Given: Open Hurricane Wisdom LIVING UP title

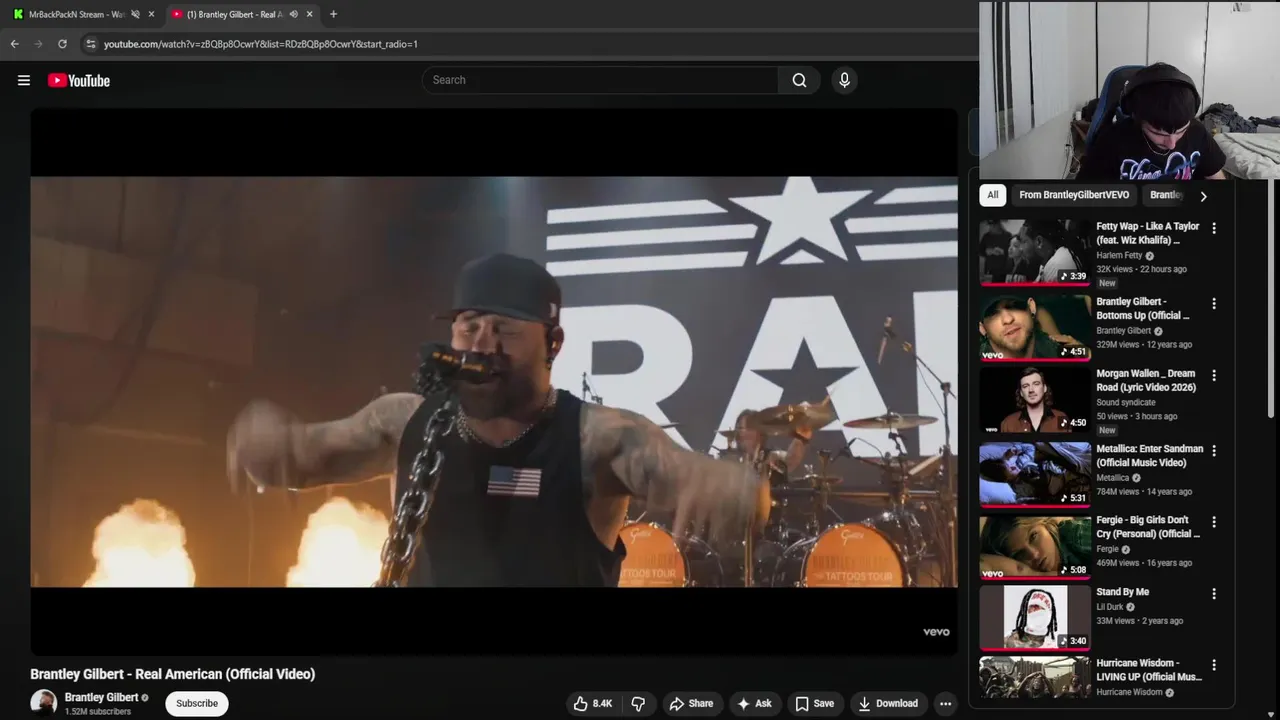Looking at the screenshot, I should [1149, 670].
